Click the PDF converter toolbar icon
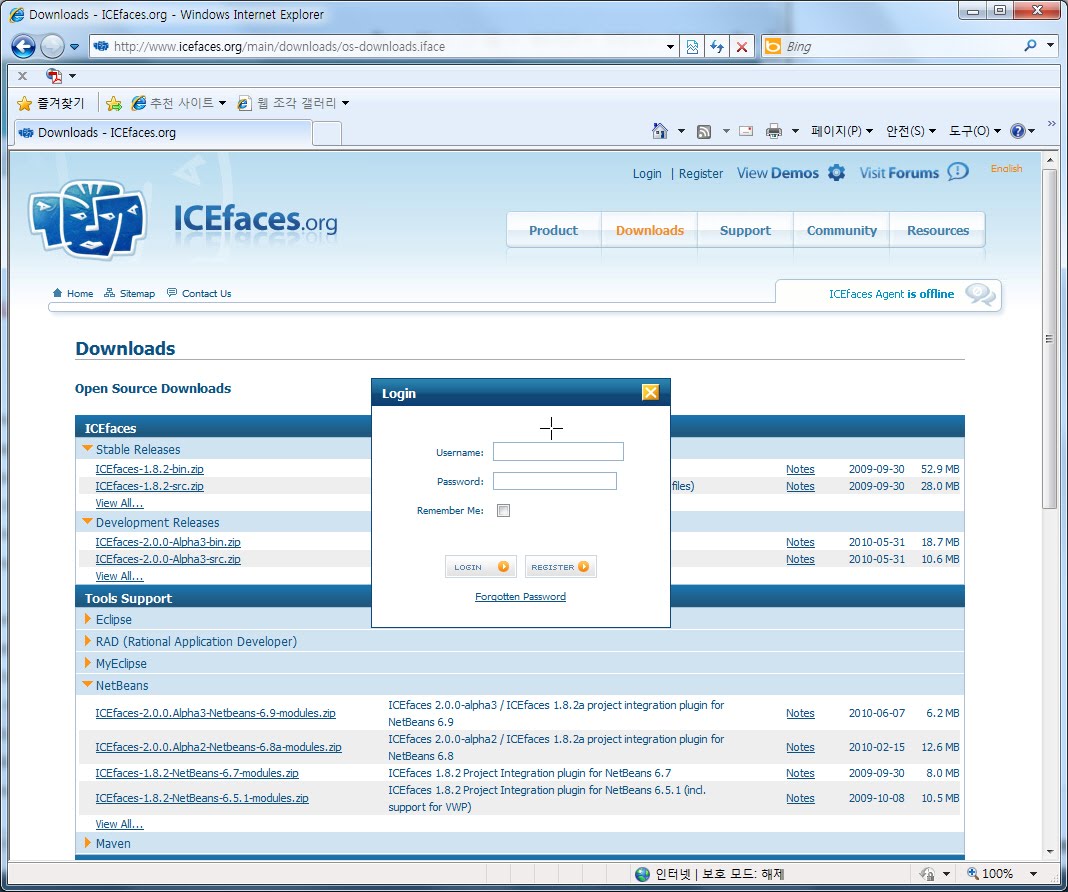The image size is (1068, 892). tap(54, 76)
